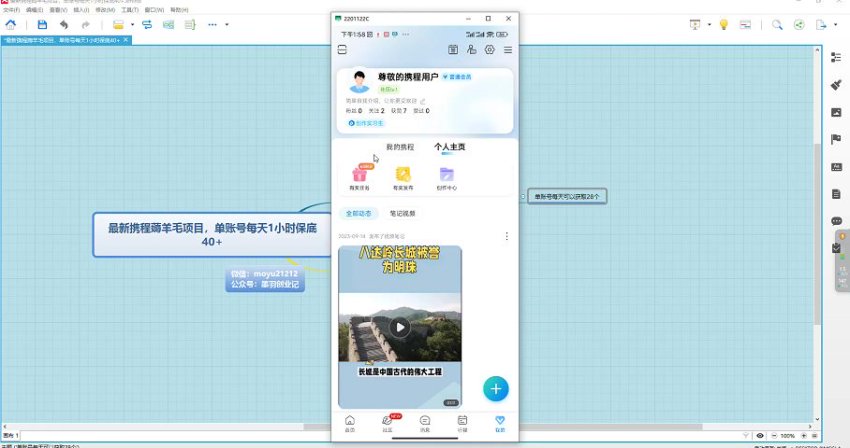Select the 全部动态 filter pill

tap(358, 213)
